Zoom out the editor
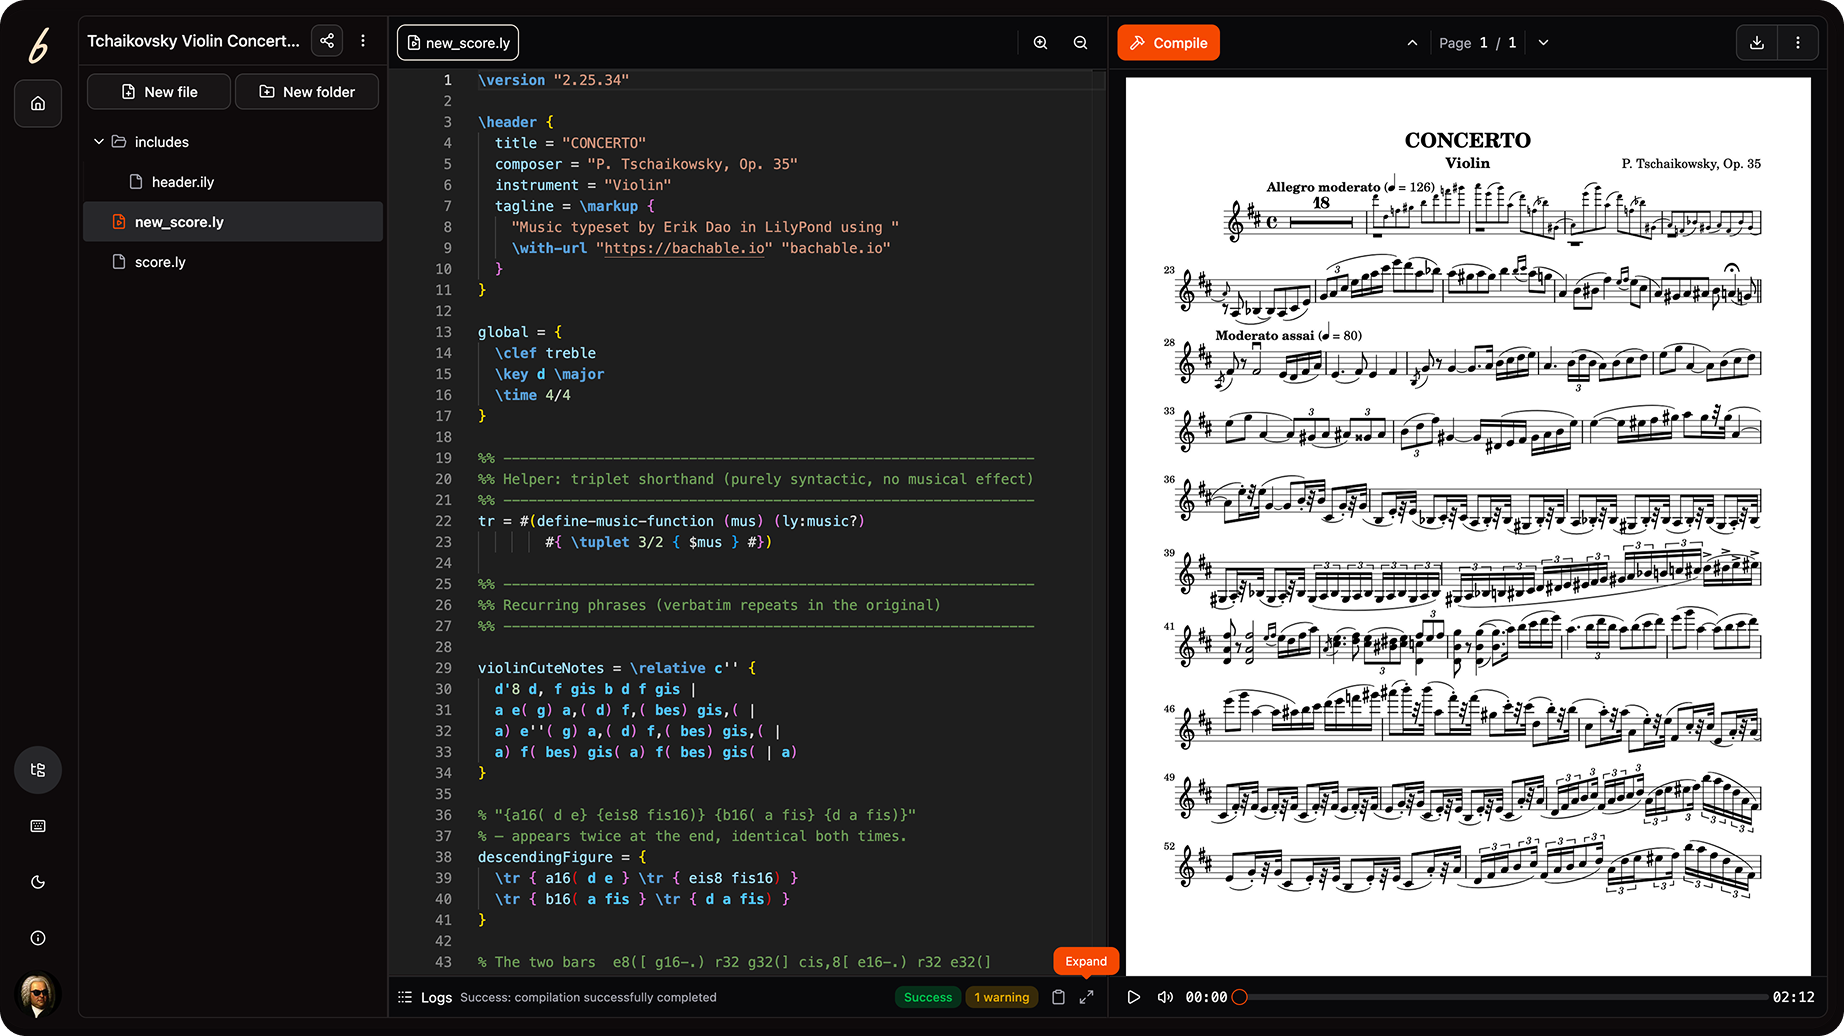 (1081, 43)
